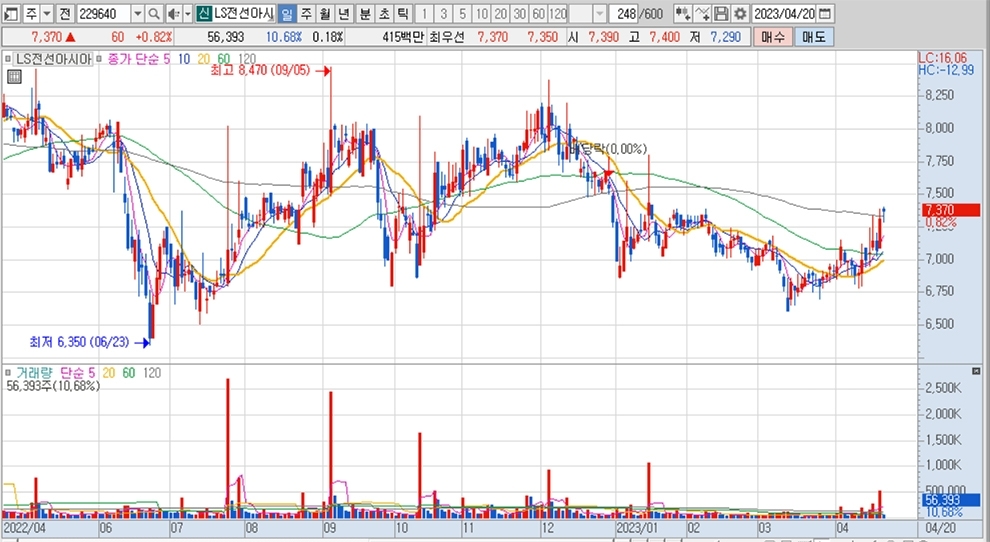990x542 pixels.
Task: Open the dropdown after the 120 interval button
Action: point(600,14)
